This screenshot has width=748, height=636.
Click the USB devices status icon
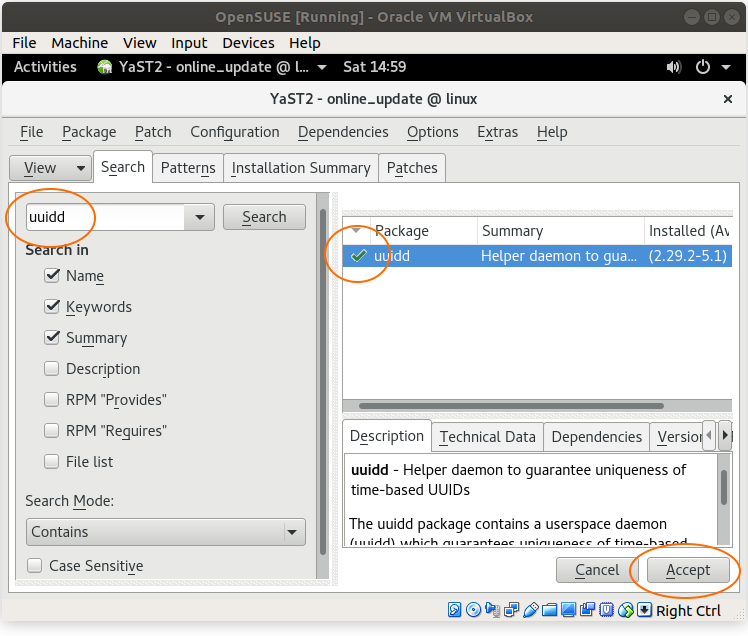(530, 610)
